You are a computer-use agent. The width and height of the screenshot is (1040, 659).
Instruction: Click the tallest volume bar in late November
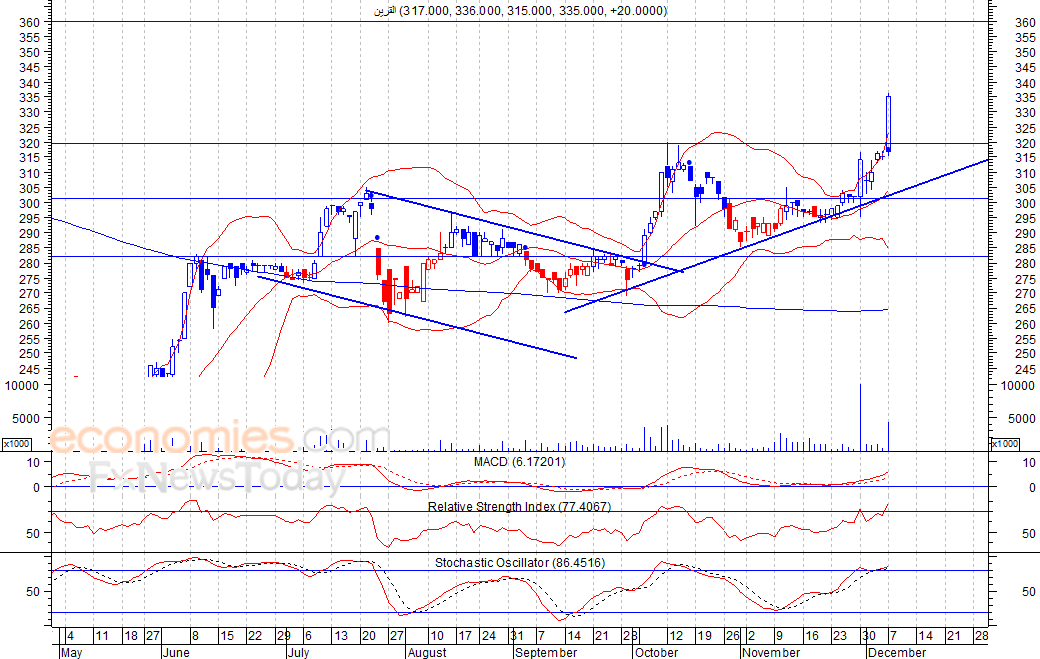(x=860, y=417)
